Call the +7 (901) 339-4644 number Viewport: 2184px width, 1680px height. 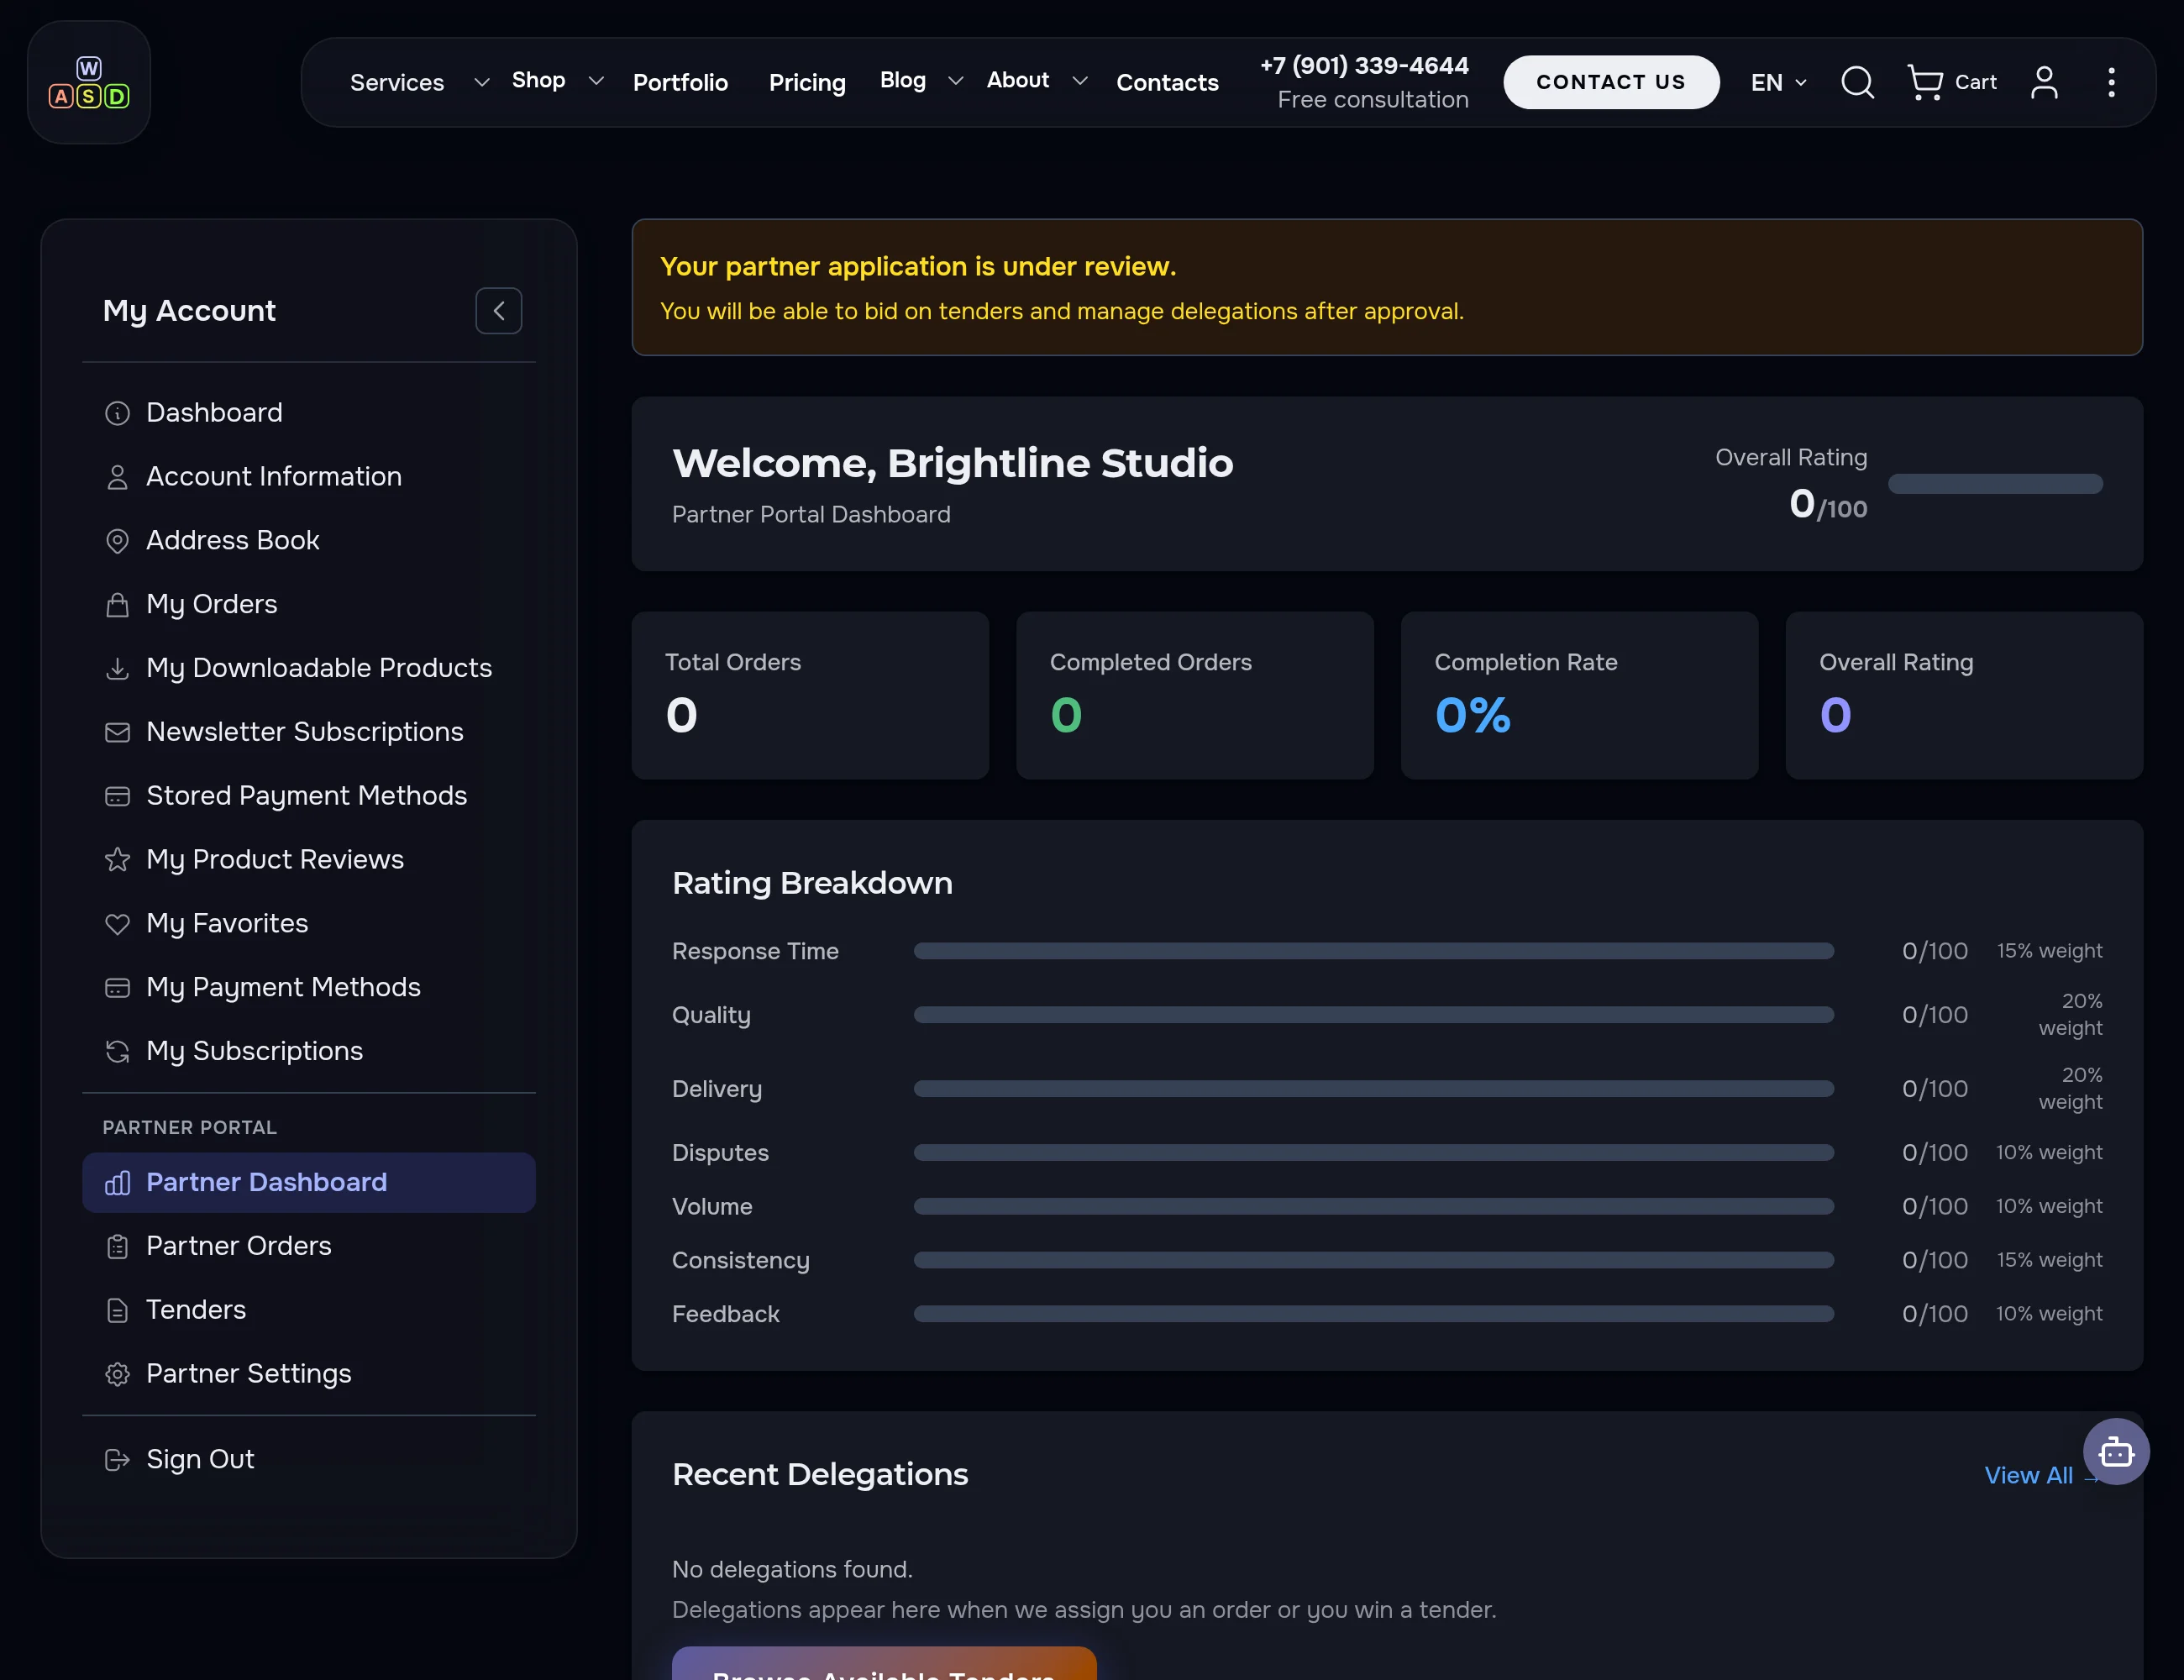(1364, 65)
